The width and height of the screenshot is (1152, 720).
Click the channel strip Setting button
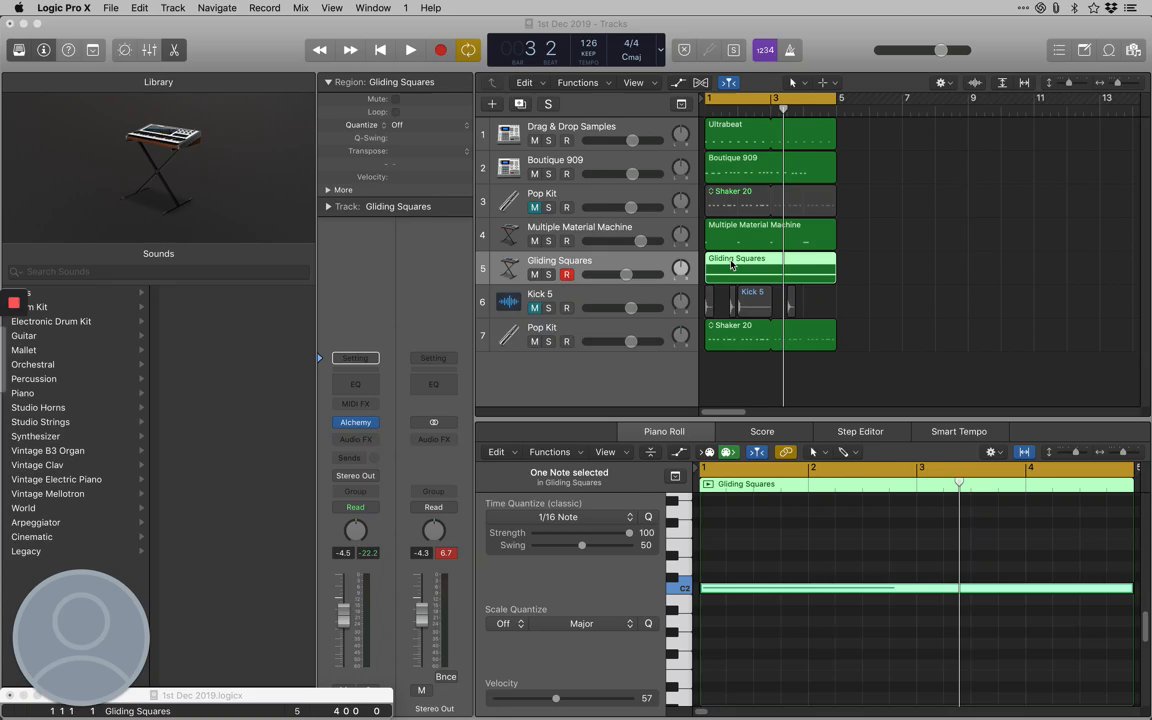(356, 358)
